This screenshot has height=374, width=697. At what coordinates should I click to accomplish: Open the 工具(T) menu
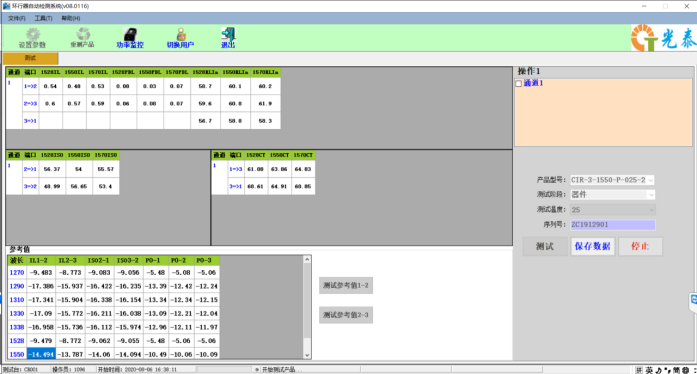click(43, 18)
